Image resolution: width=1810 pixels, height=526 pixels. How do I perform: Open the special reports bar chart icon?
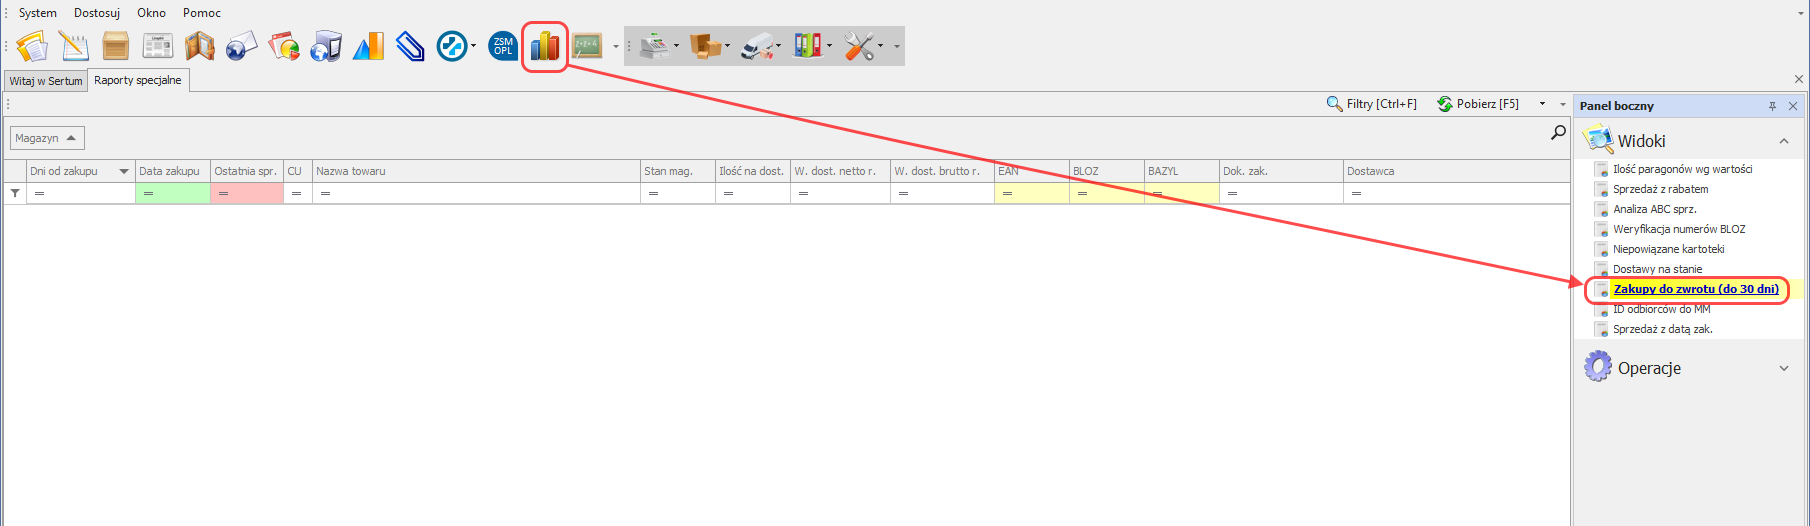[545, 46]
